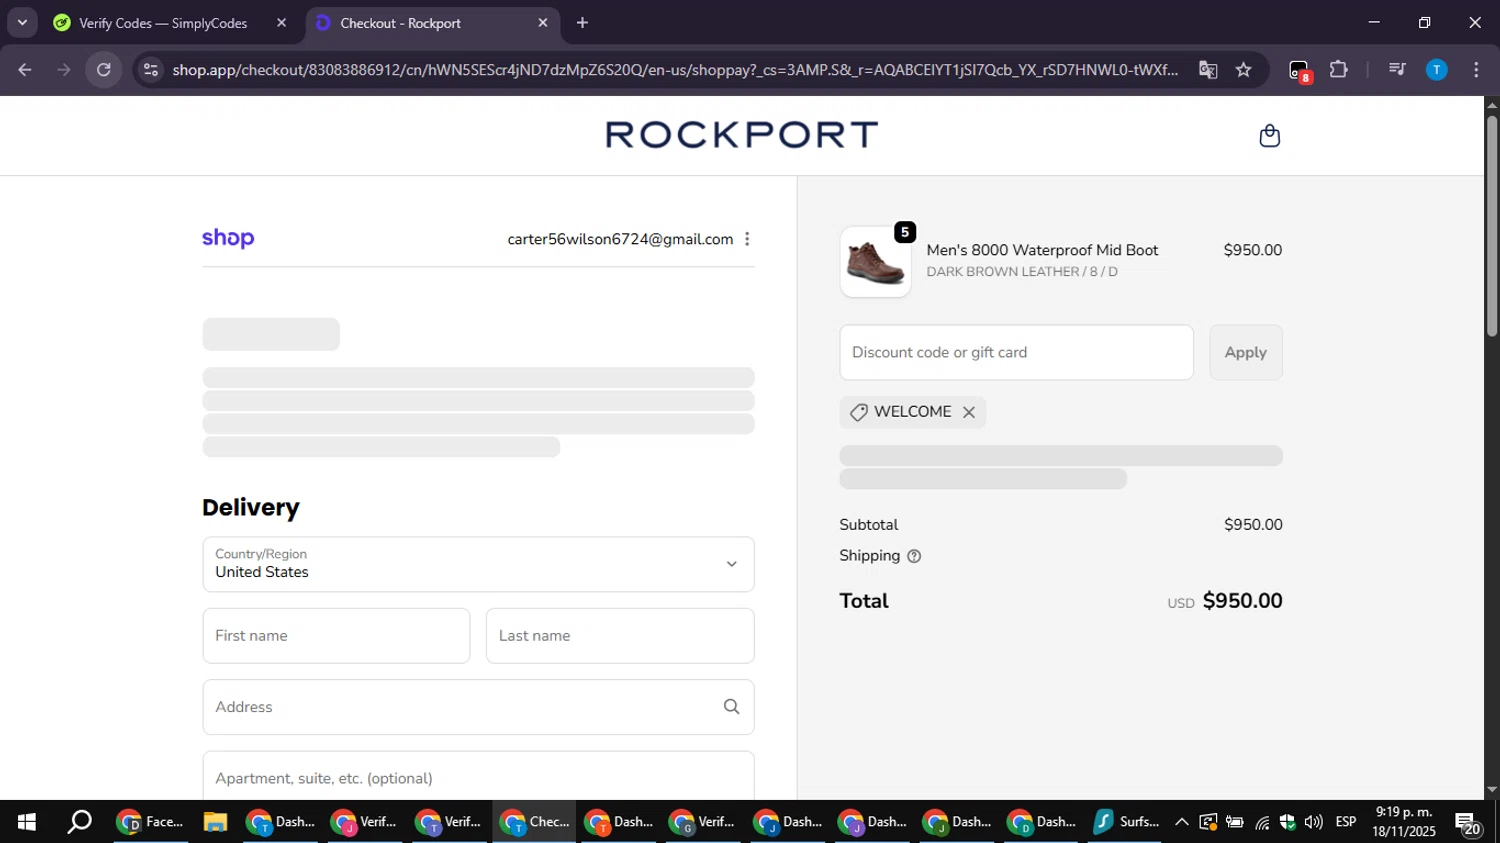Show hidden system tray icons
1500x843 pixels.
1181,822
